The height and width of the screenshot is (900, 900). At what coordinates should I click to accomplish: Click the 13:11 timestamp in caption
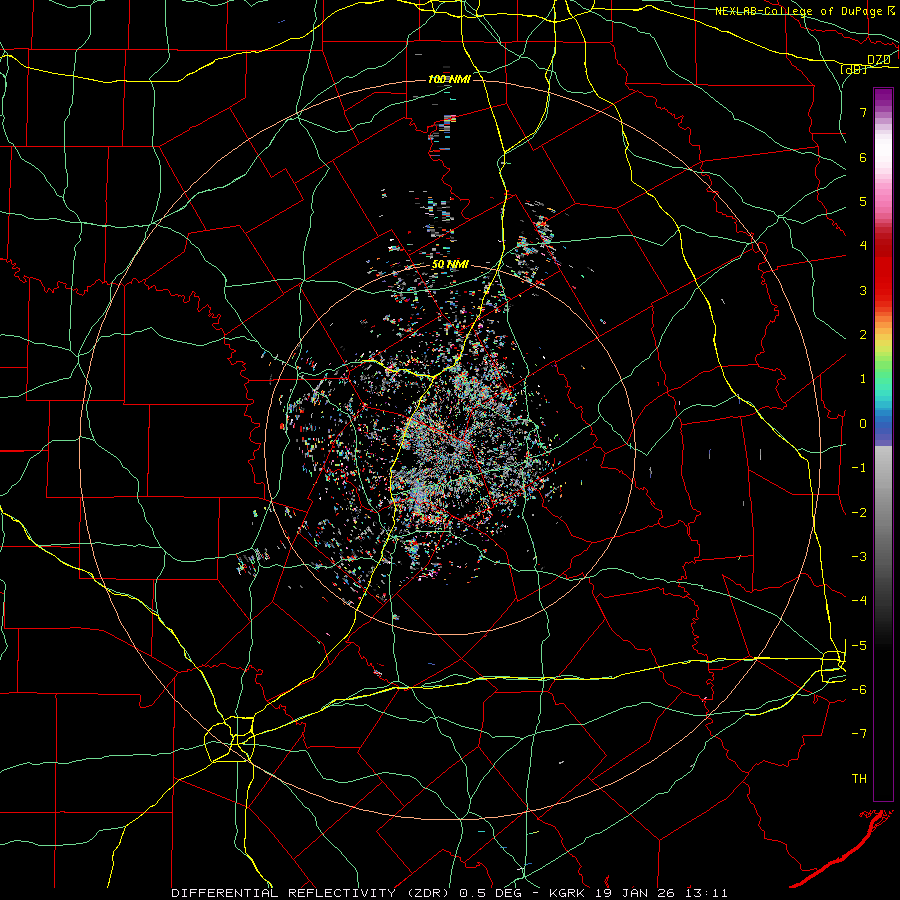(709, 893)
